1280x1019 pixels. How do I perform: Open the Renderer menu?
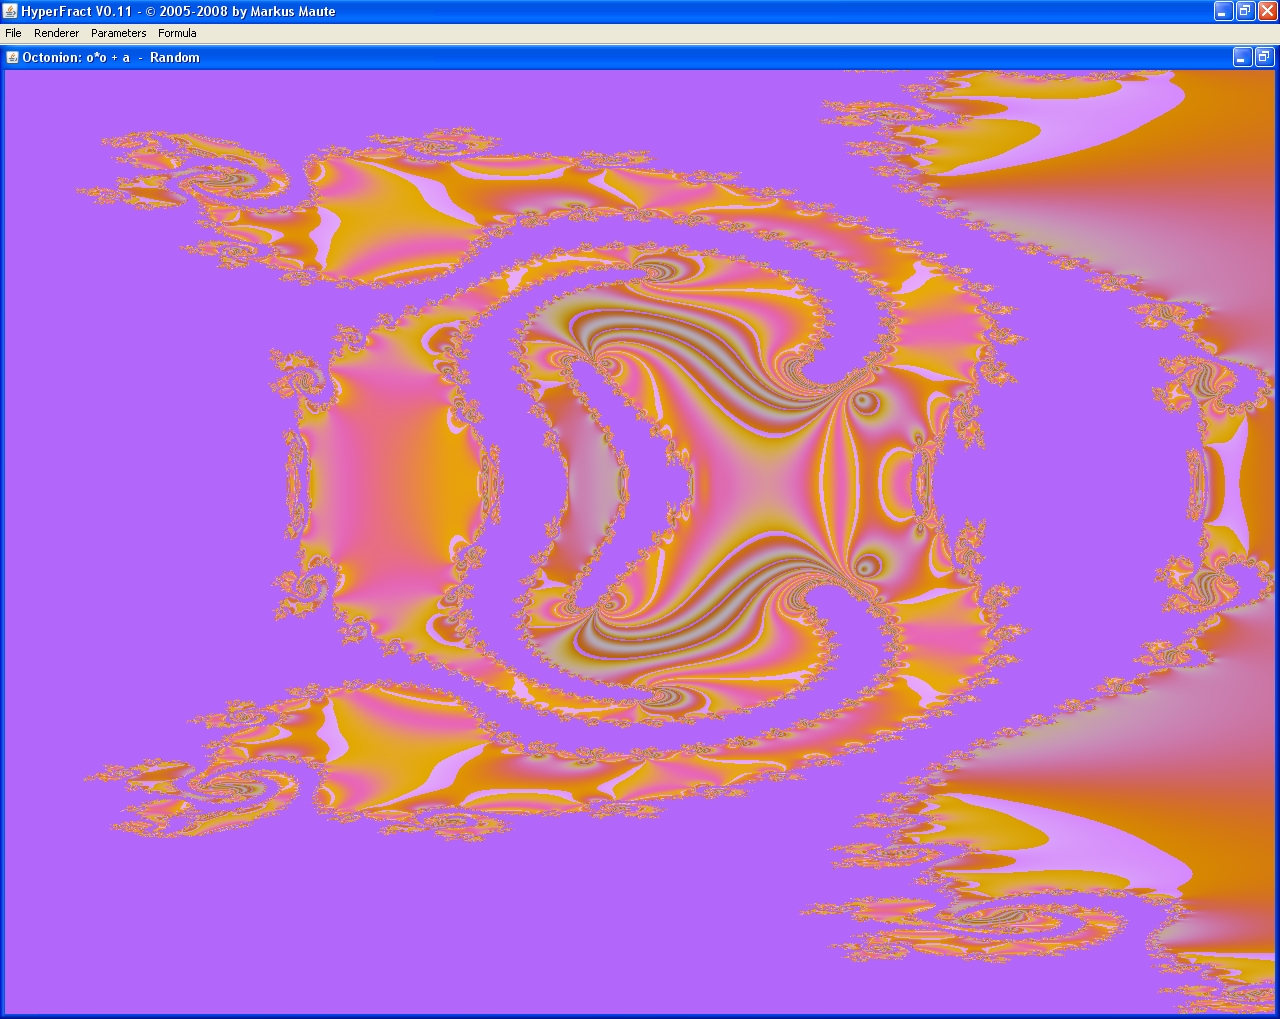tap(56, 33)
